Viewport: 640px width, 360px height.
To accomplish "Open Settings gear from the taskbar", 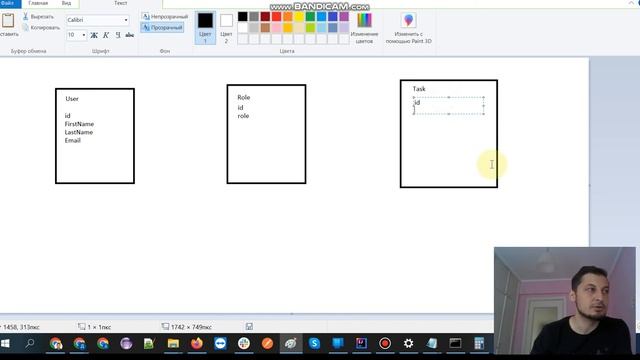I will click(x=408, y=343).
